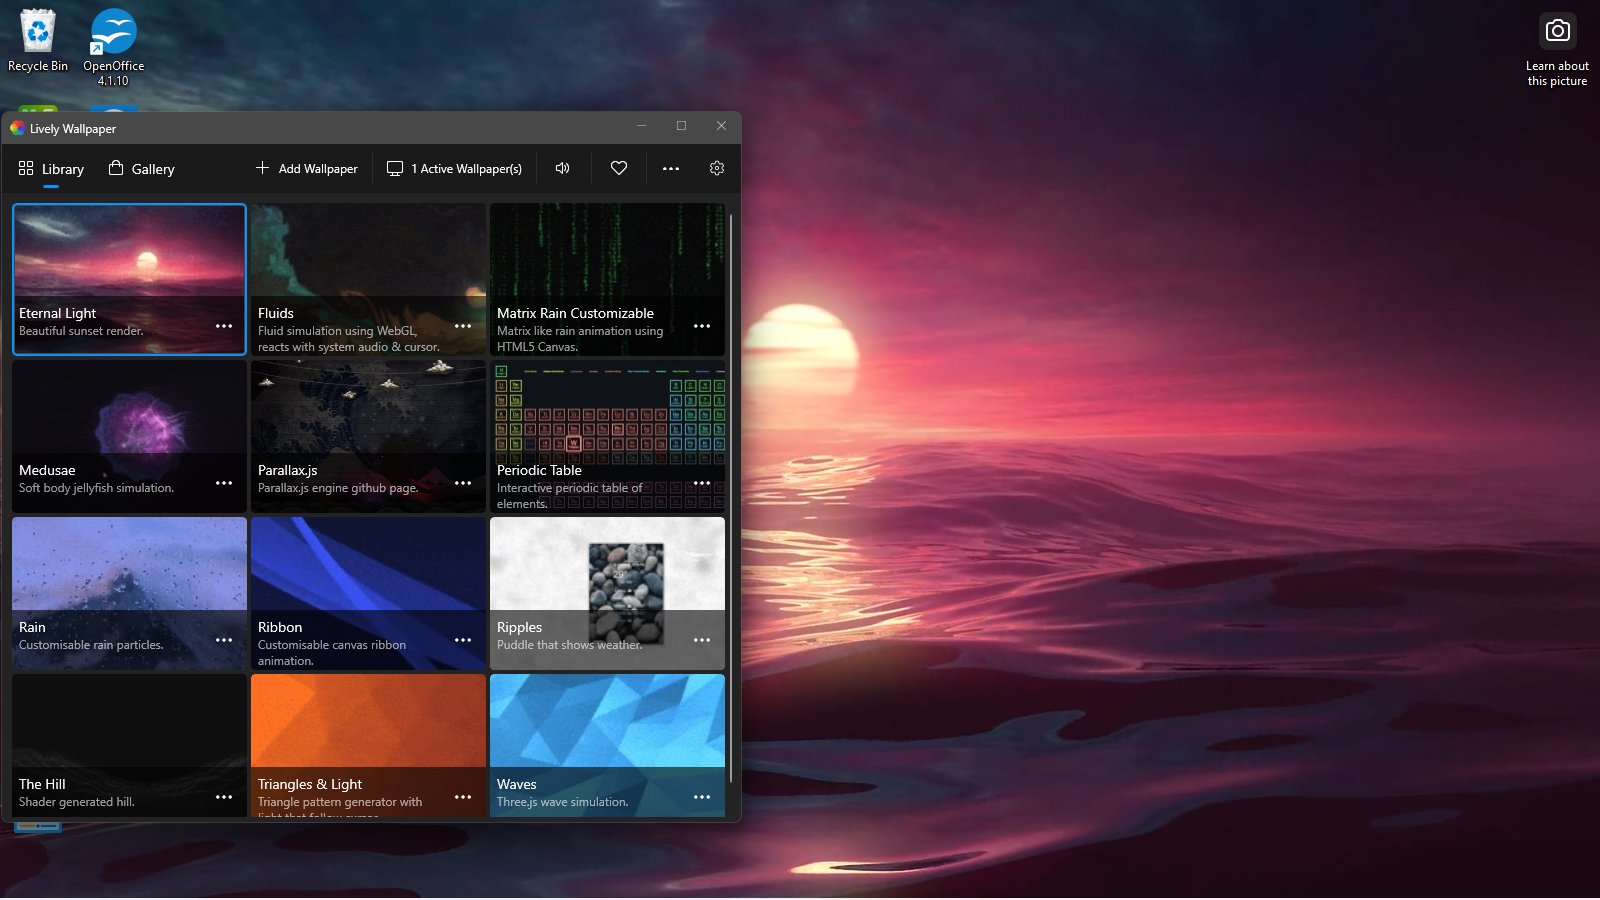Open more options for Fluids wallpaper
The width and height of the screenshot is (1600, 900).
tap(463, 326)
